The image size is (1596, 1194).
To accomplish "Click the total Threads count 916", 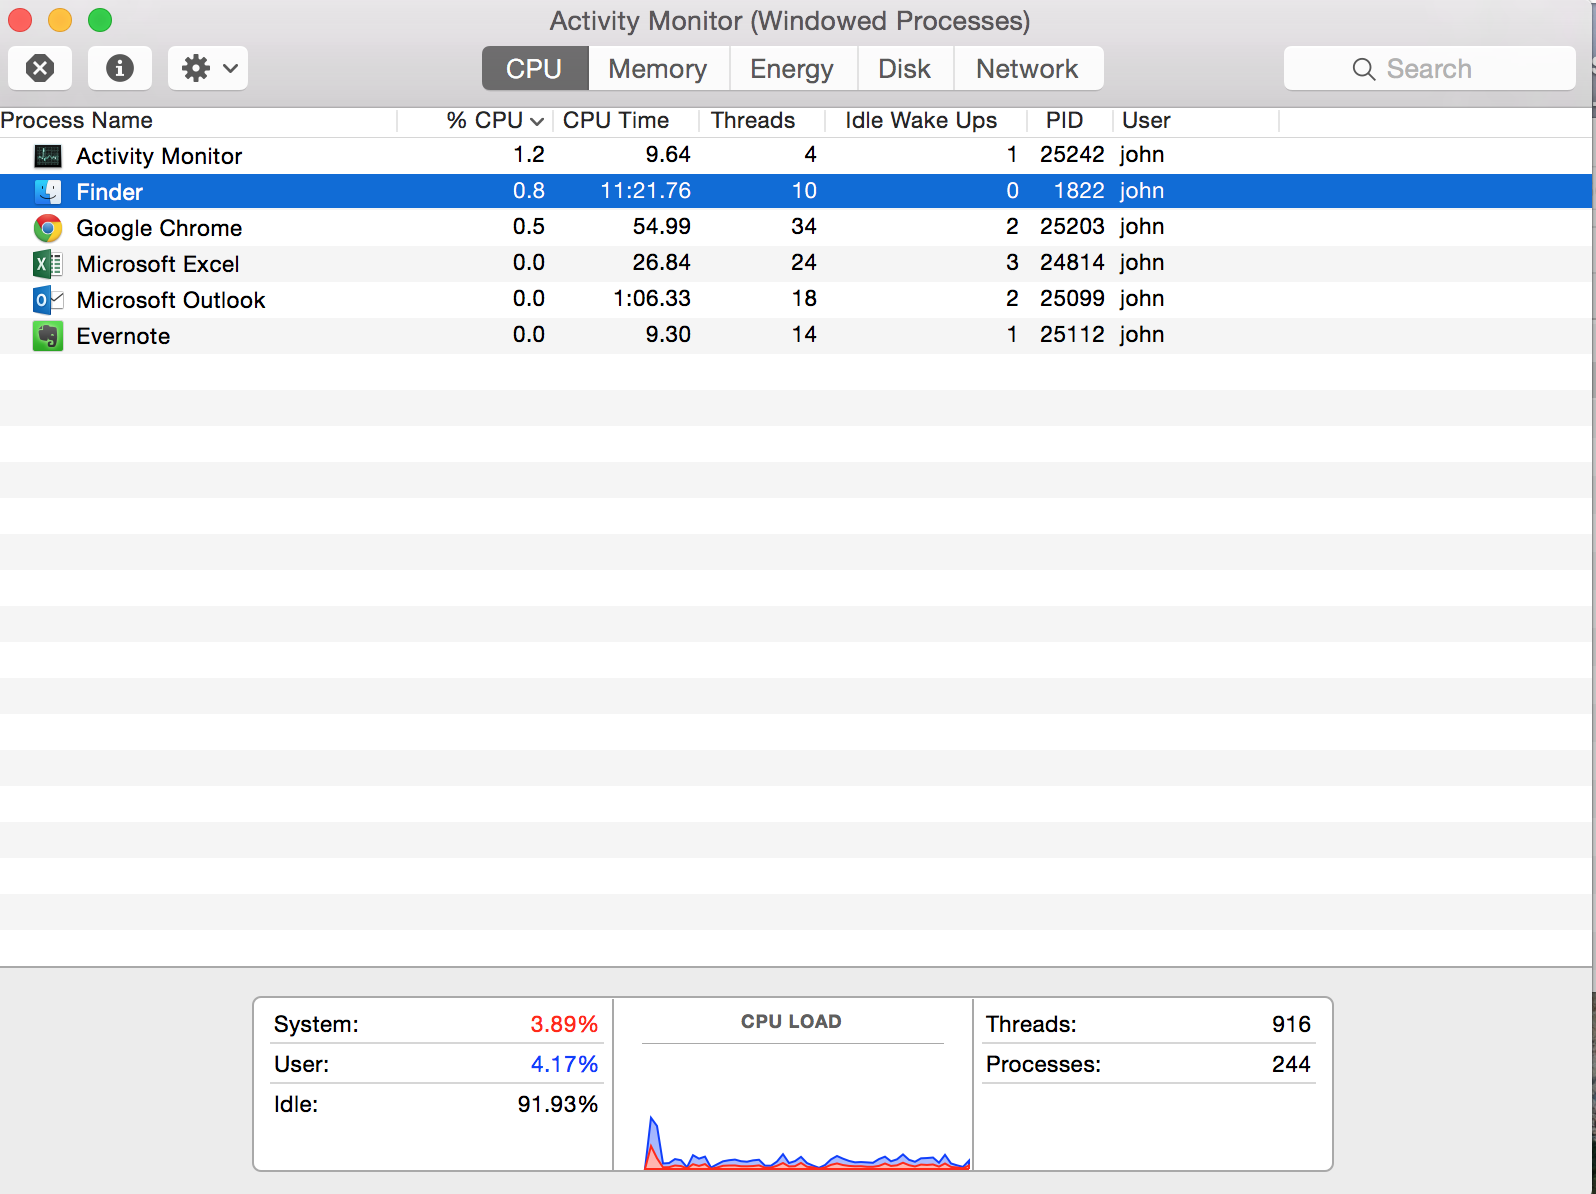I will 1291,1024.
